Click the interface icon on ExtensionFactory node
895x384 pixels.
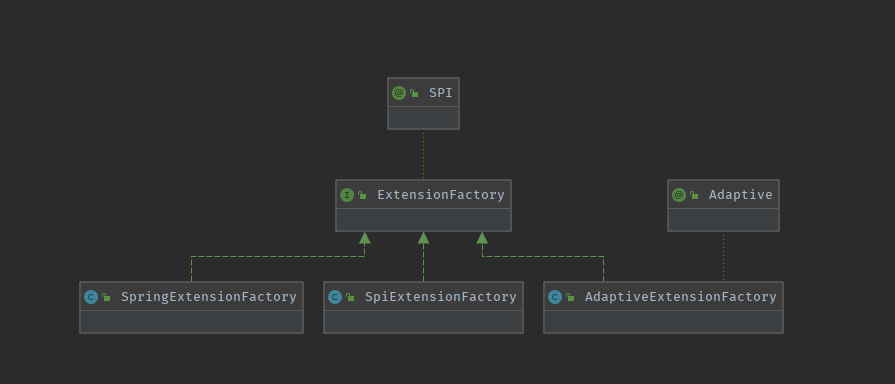347,195
